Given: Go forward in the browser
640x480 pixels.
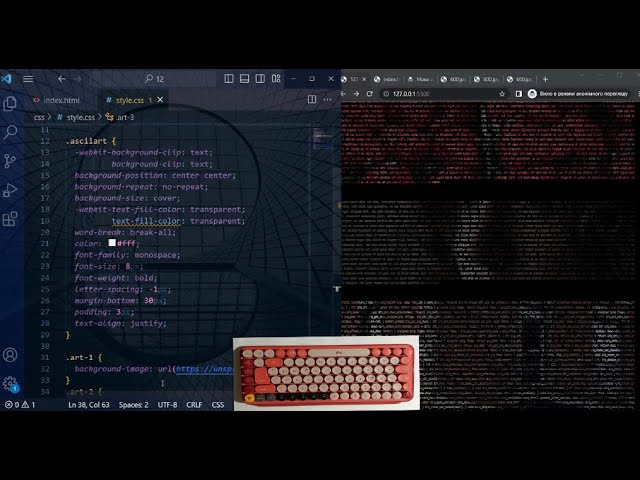Looking at the screenshot, I should pos(356,94).
